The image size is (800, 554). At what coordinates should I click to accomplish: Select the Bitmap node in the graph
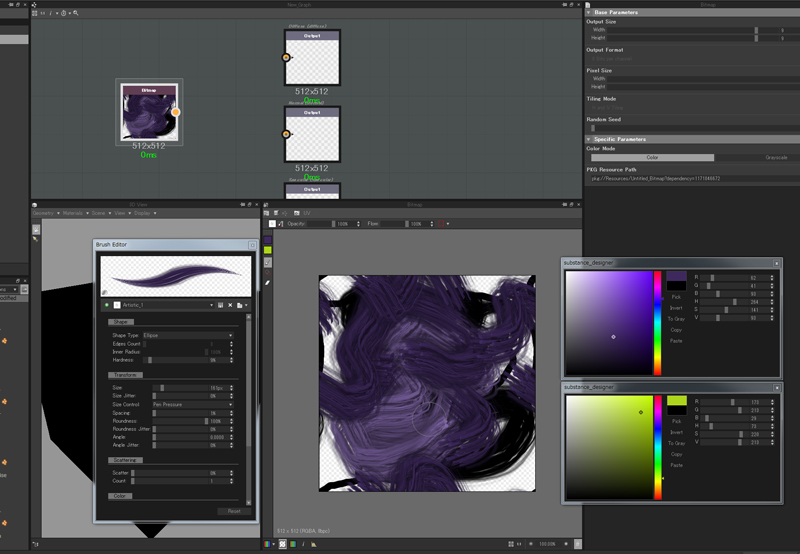[x=149, y=112]
